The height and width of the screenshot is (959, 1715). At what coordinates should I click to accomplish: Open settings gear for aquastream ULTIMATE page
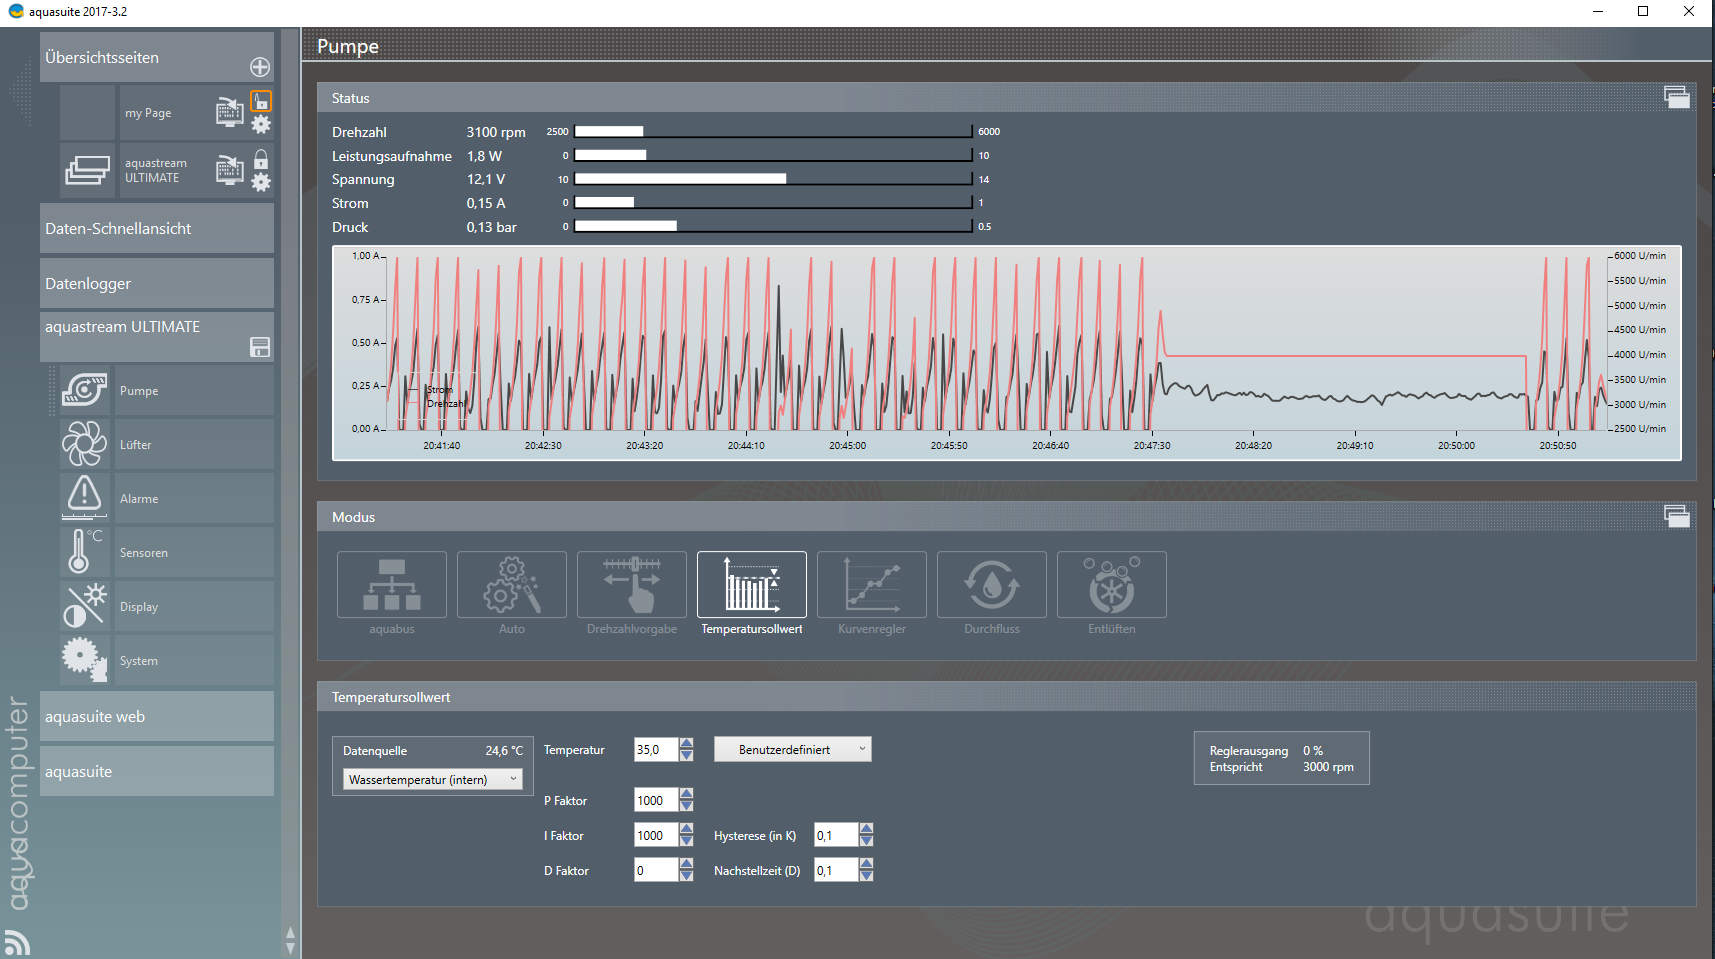coord(261,182)
